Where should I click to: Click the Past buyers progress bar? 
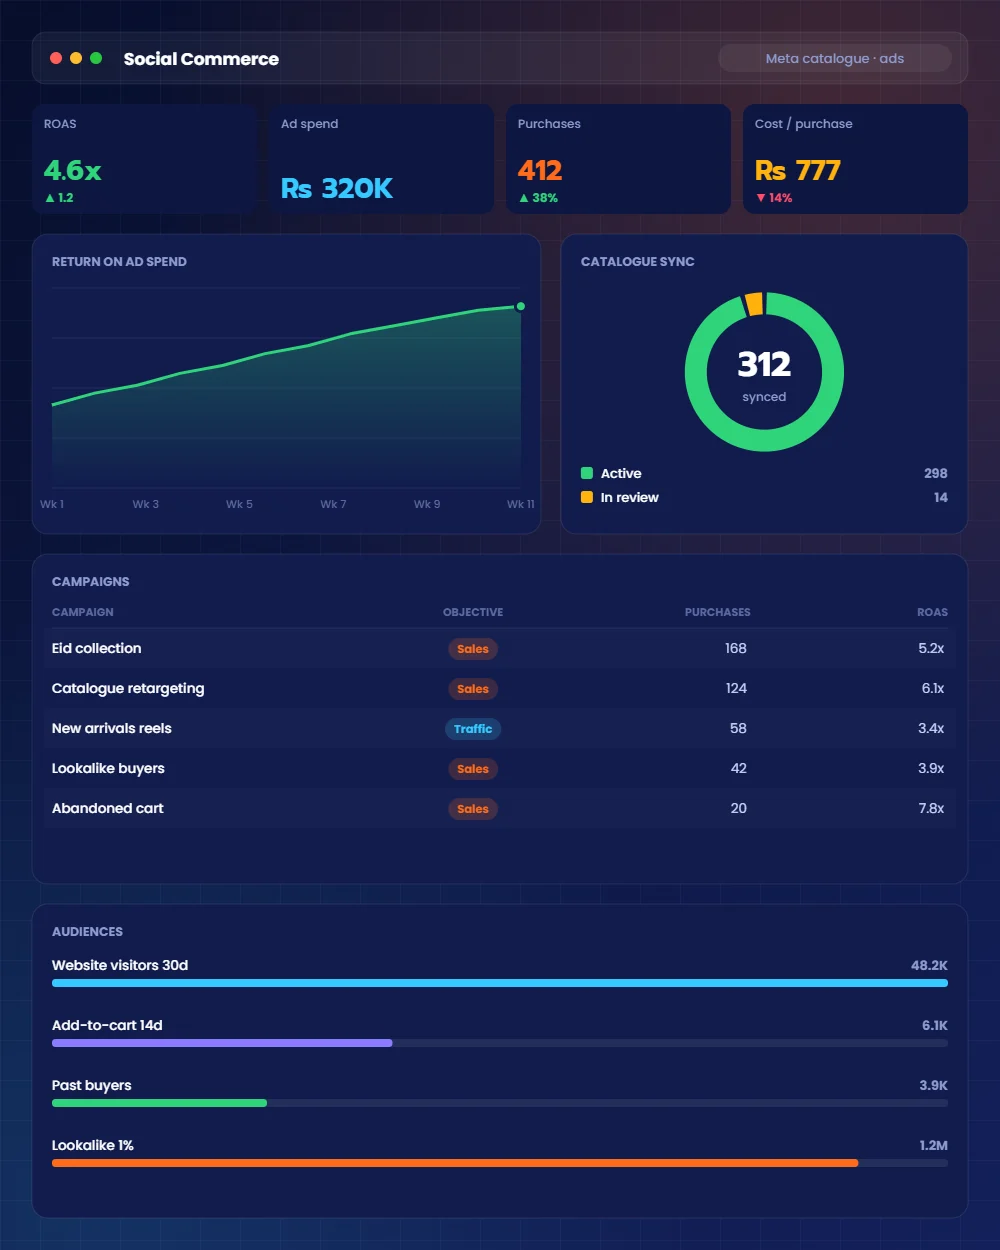pos(500,1103)
